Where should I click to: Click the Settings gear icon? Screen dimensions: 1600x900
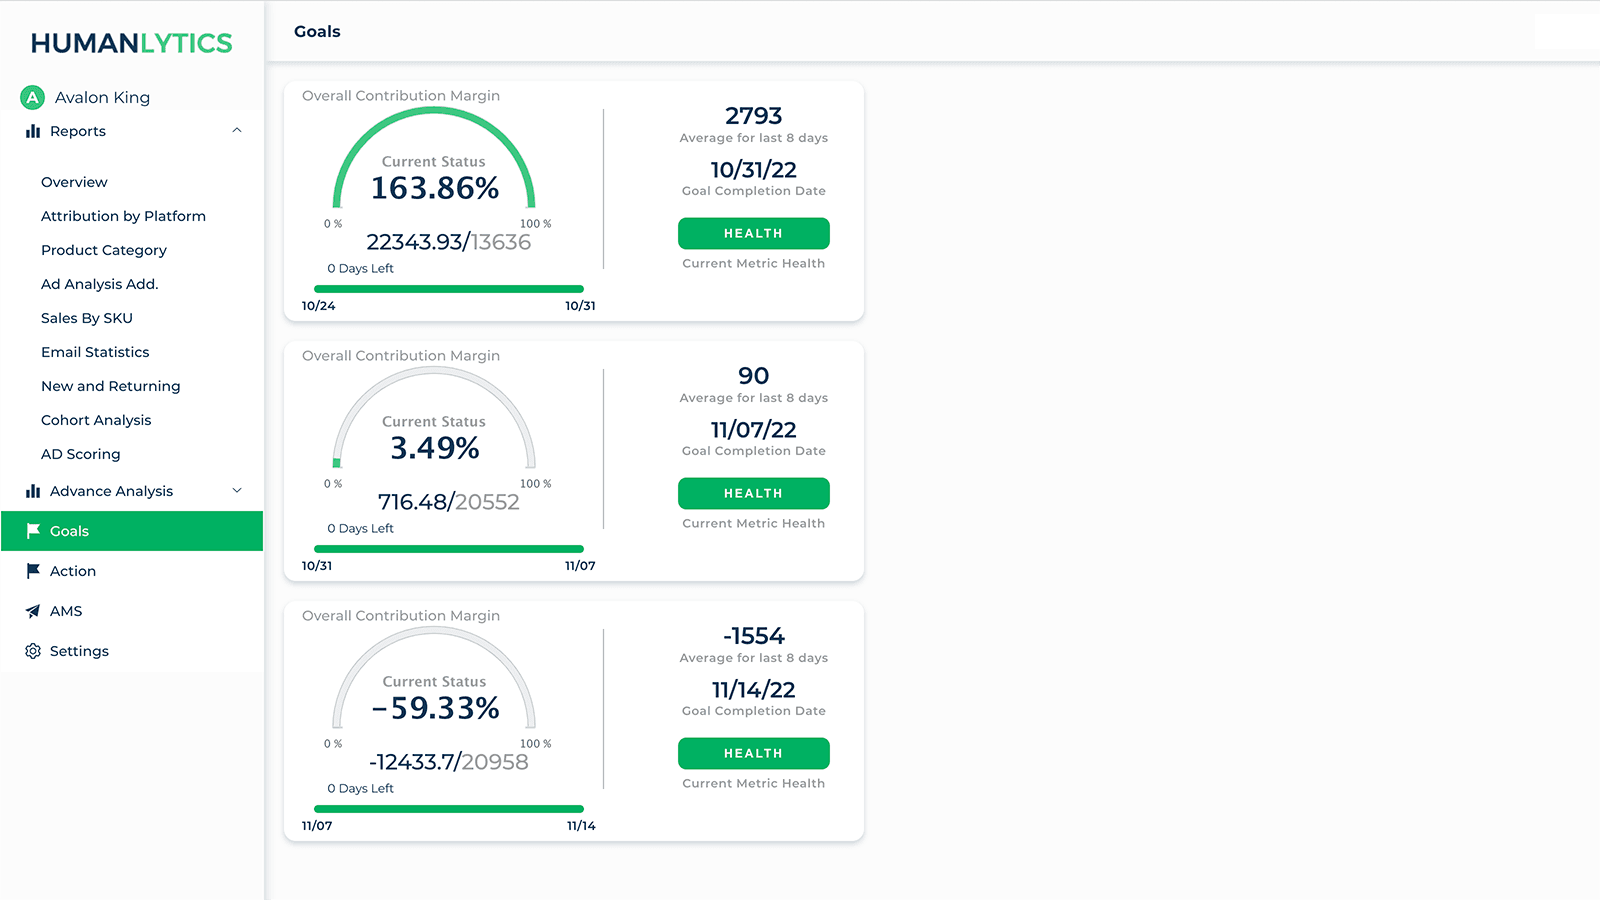coord(32,650)
